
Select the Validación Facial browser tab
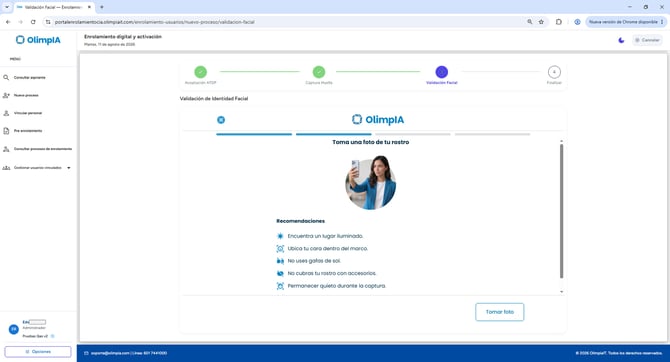pos(54,7)
